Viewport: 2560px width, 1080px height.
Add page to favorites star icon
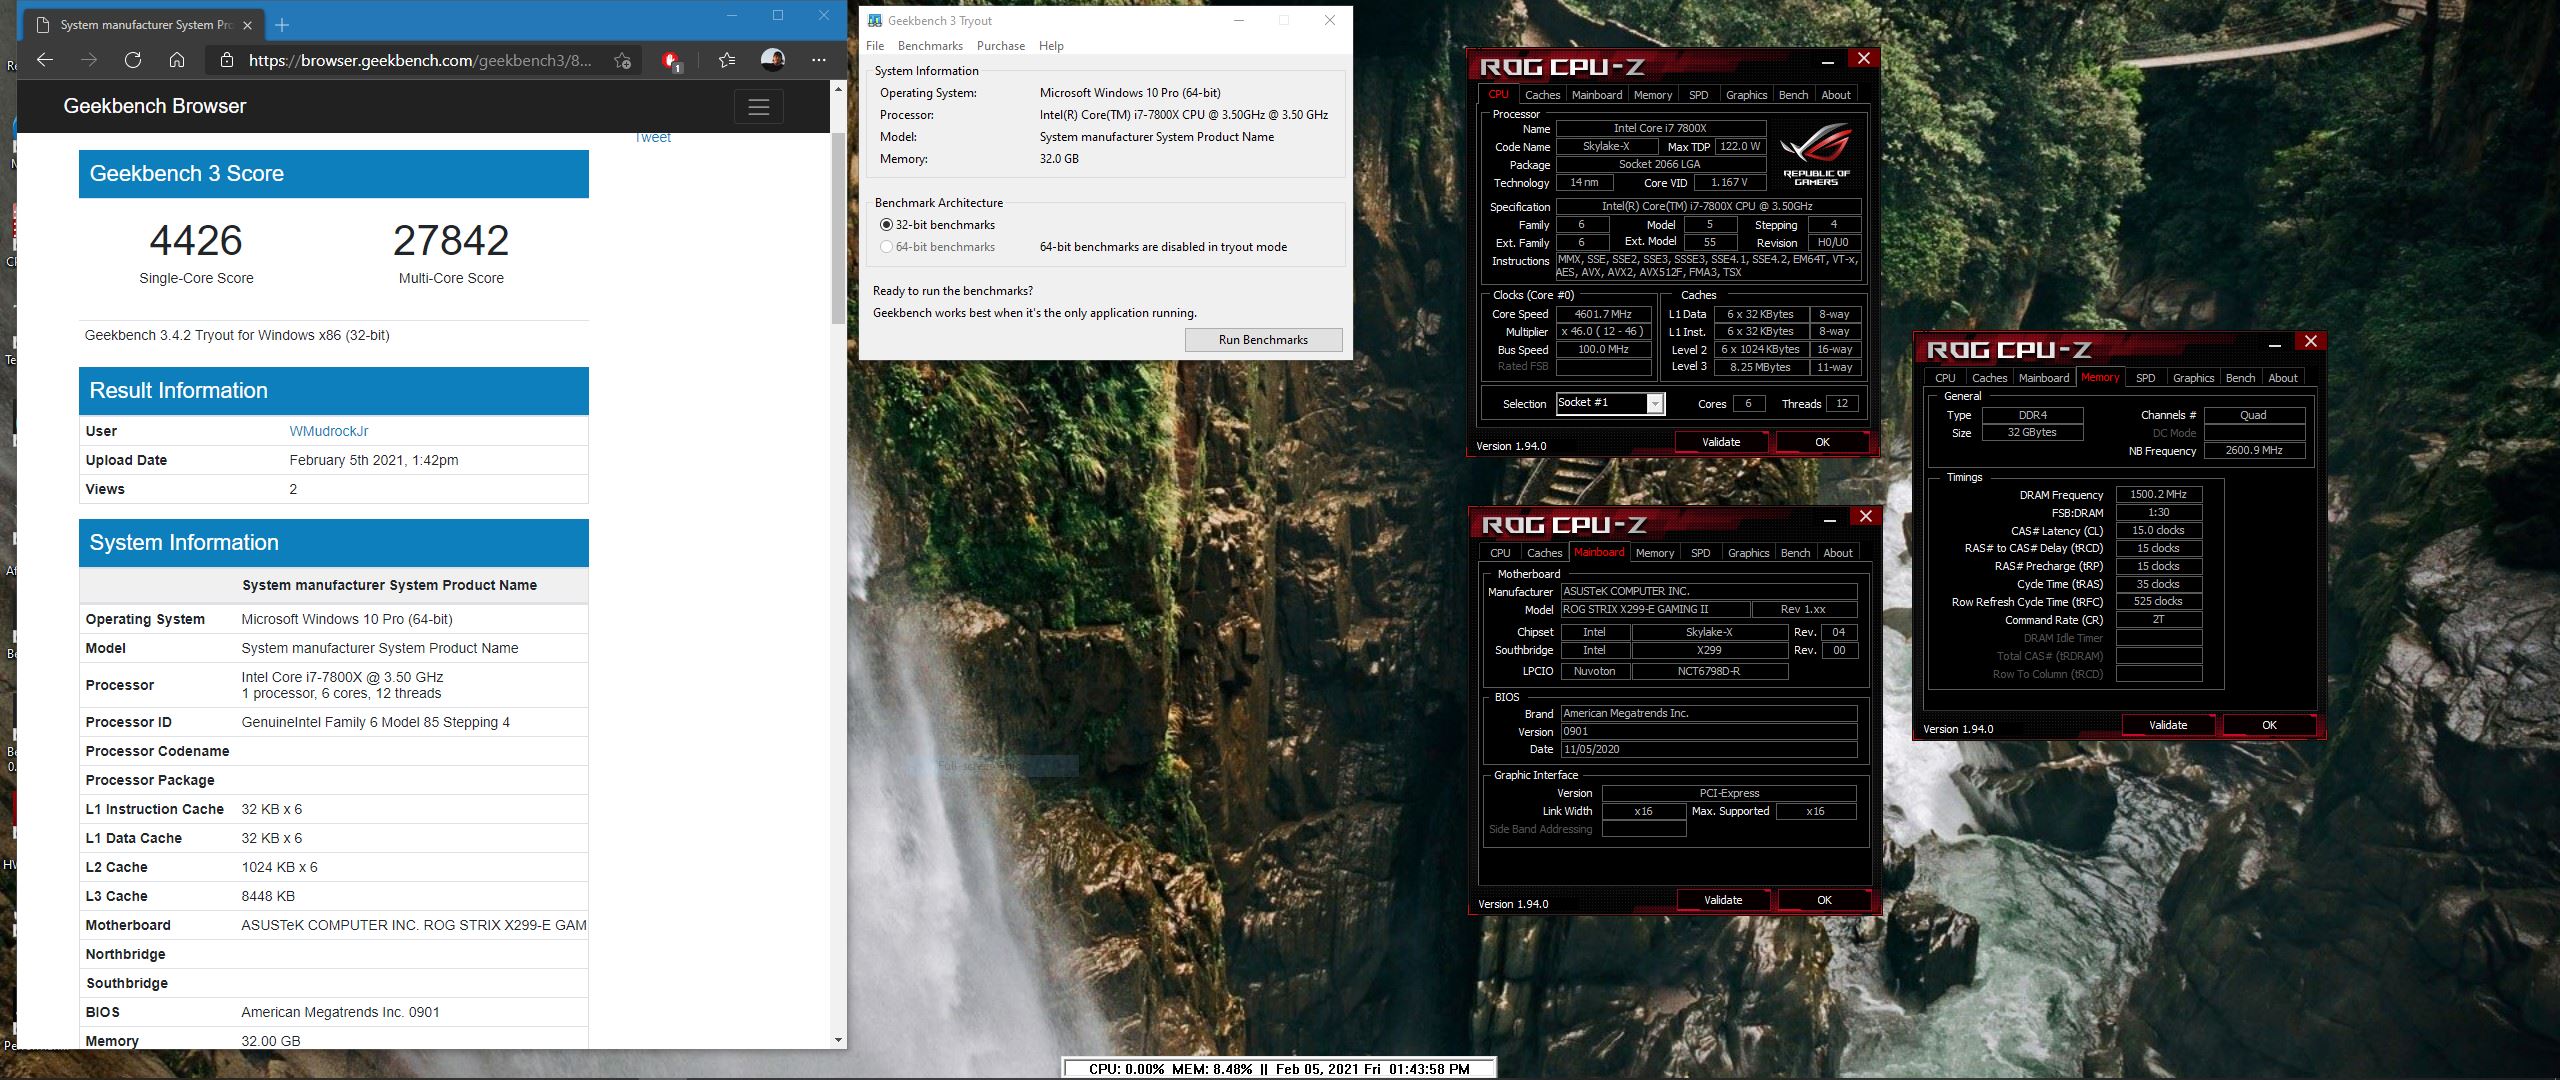[622, 60]
